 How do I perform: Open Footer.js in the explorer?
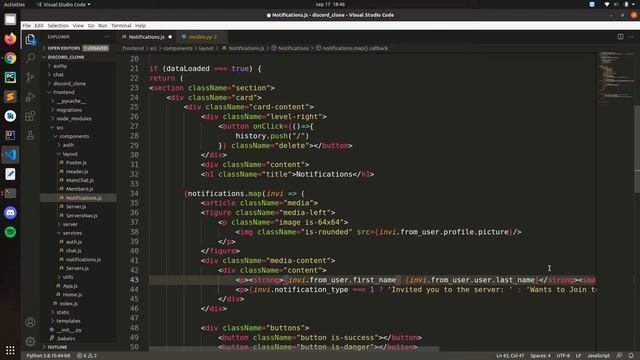click(76, 162)
